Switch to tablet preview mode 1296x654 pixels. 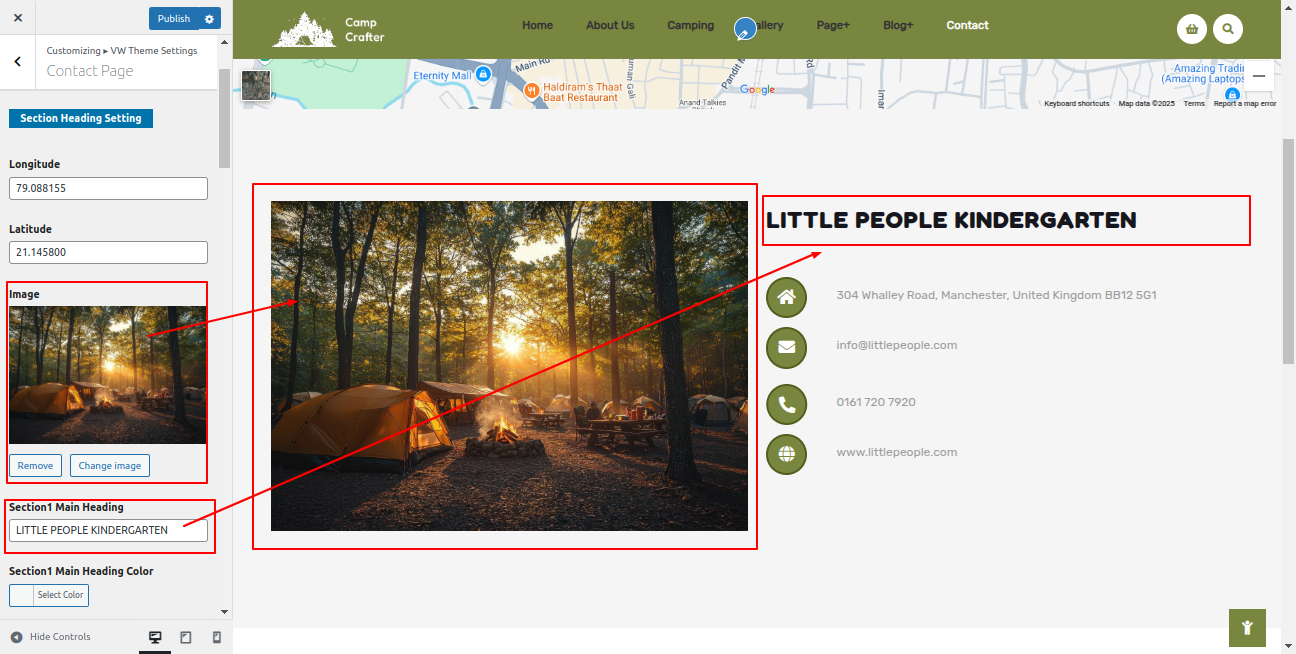tap(186, 637)
